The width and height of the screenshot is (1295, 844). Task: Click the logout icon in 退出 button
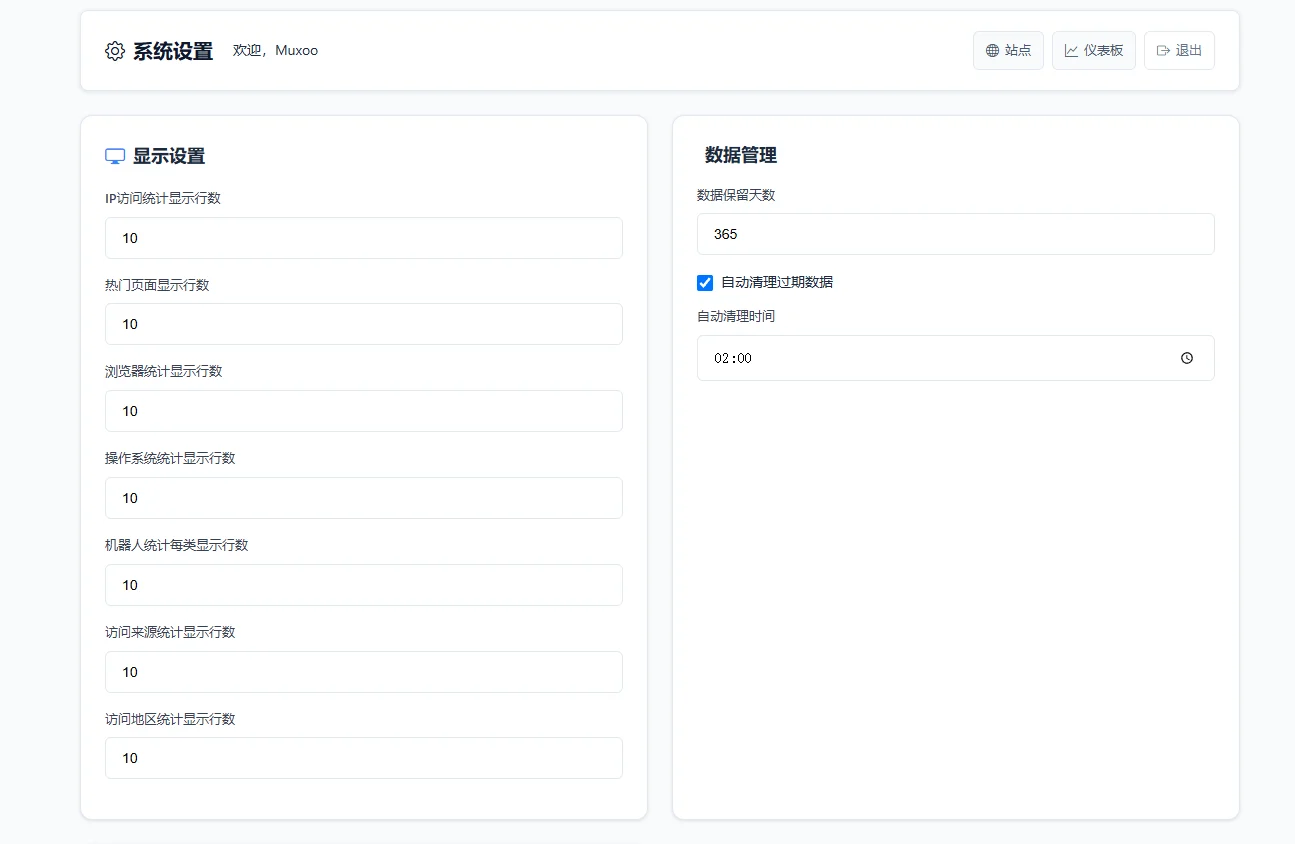[x=1163, y=51]
